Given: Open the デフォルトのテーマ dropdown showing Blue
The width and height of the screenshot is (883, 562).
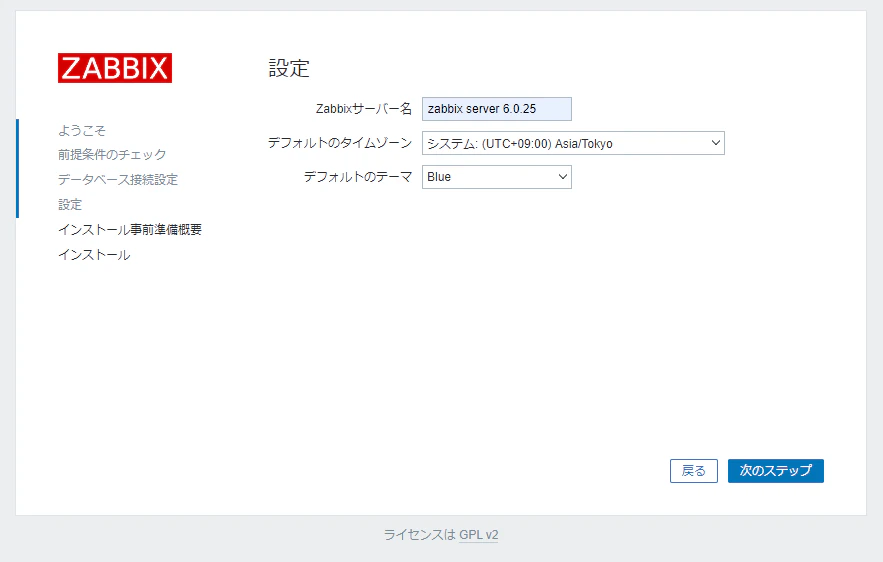Looking at the screenshot, I should coord(497,177).
